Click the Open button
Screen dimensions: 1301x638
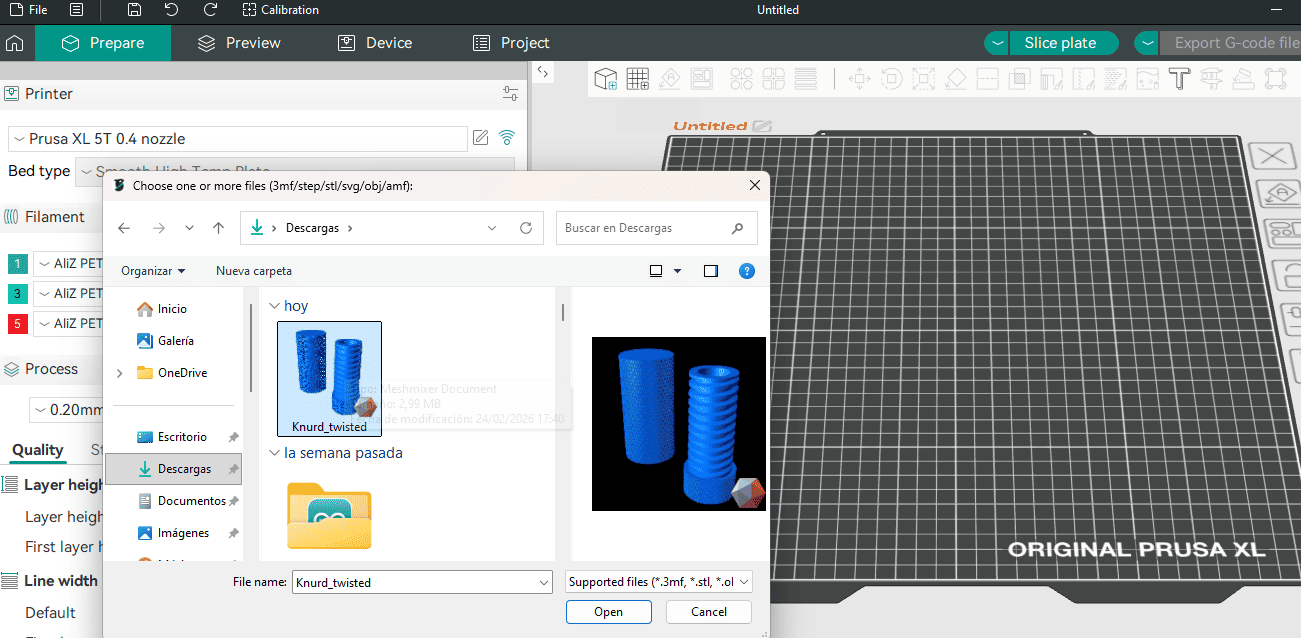point(608,612)
